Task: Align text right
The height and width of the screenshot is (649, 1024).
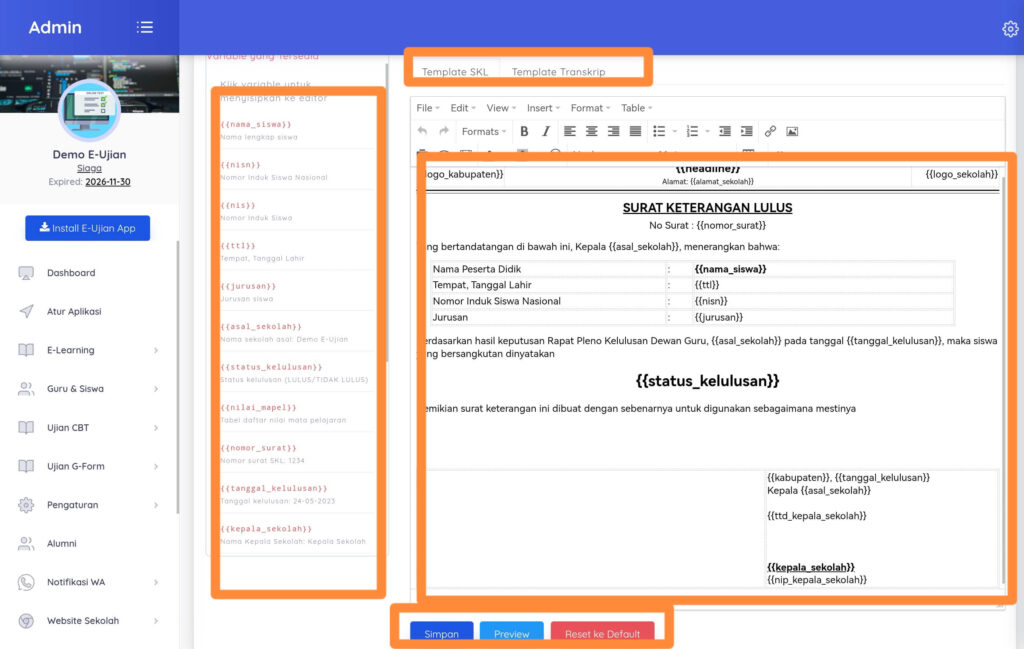Action: coord(613,131)
